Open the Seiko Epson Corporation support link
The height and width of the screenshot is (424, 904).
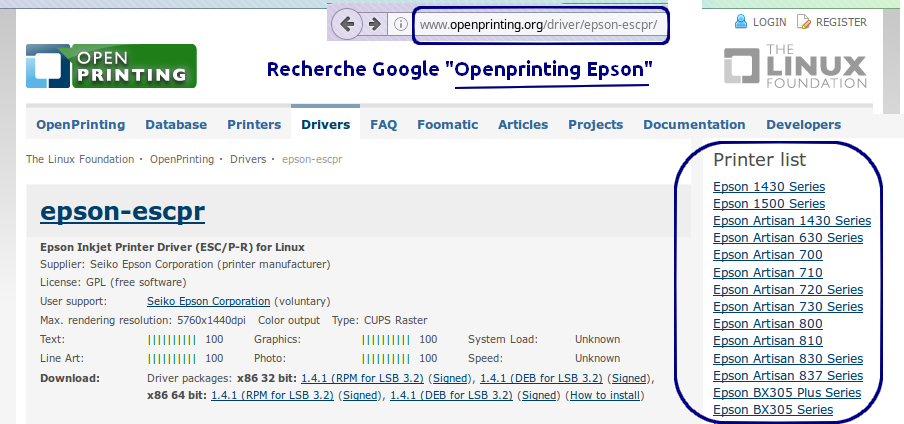pyautogui.click(x=208, y=301)
